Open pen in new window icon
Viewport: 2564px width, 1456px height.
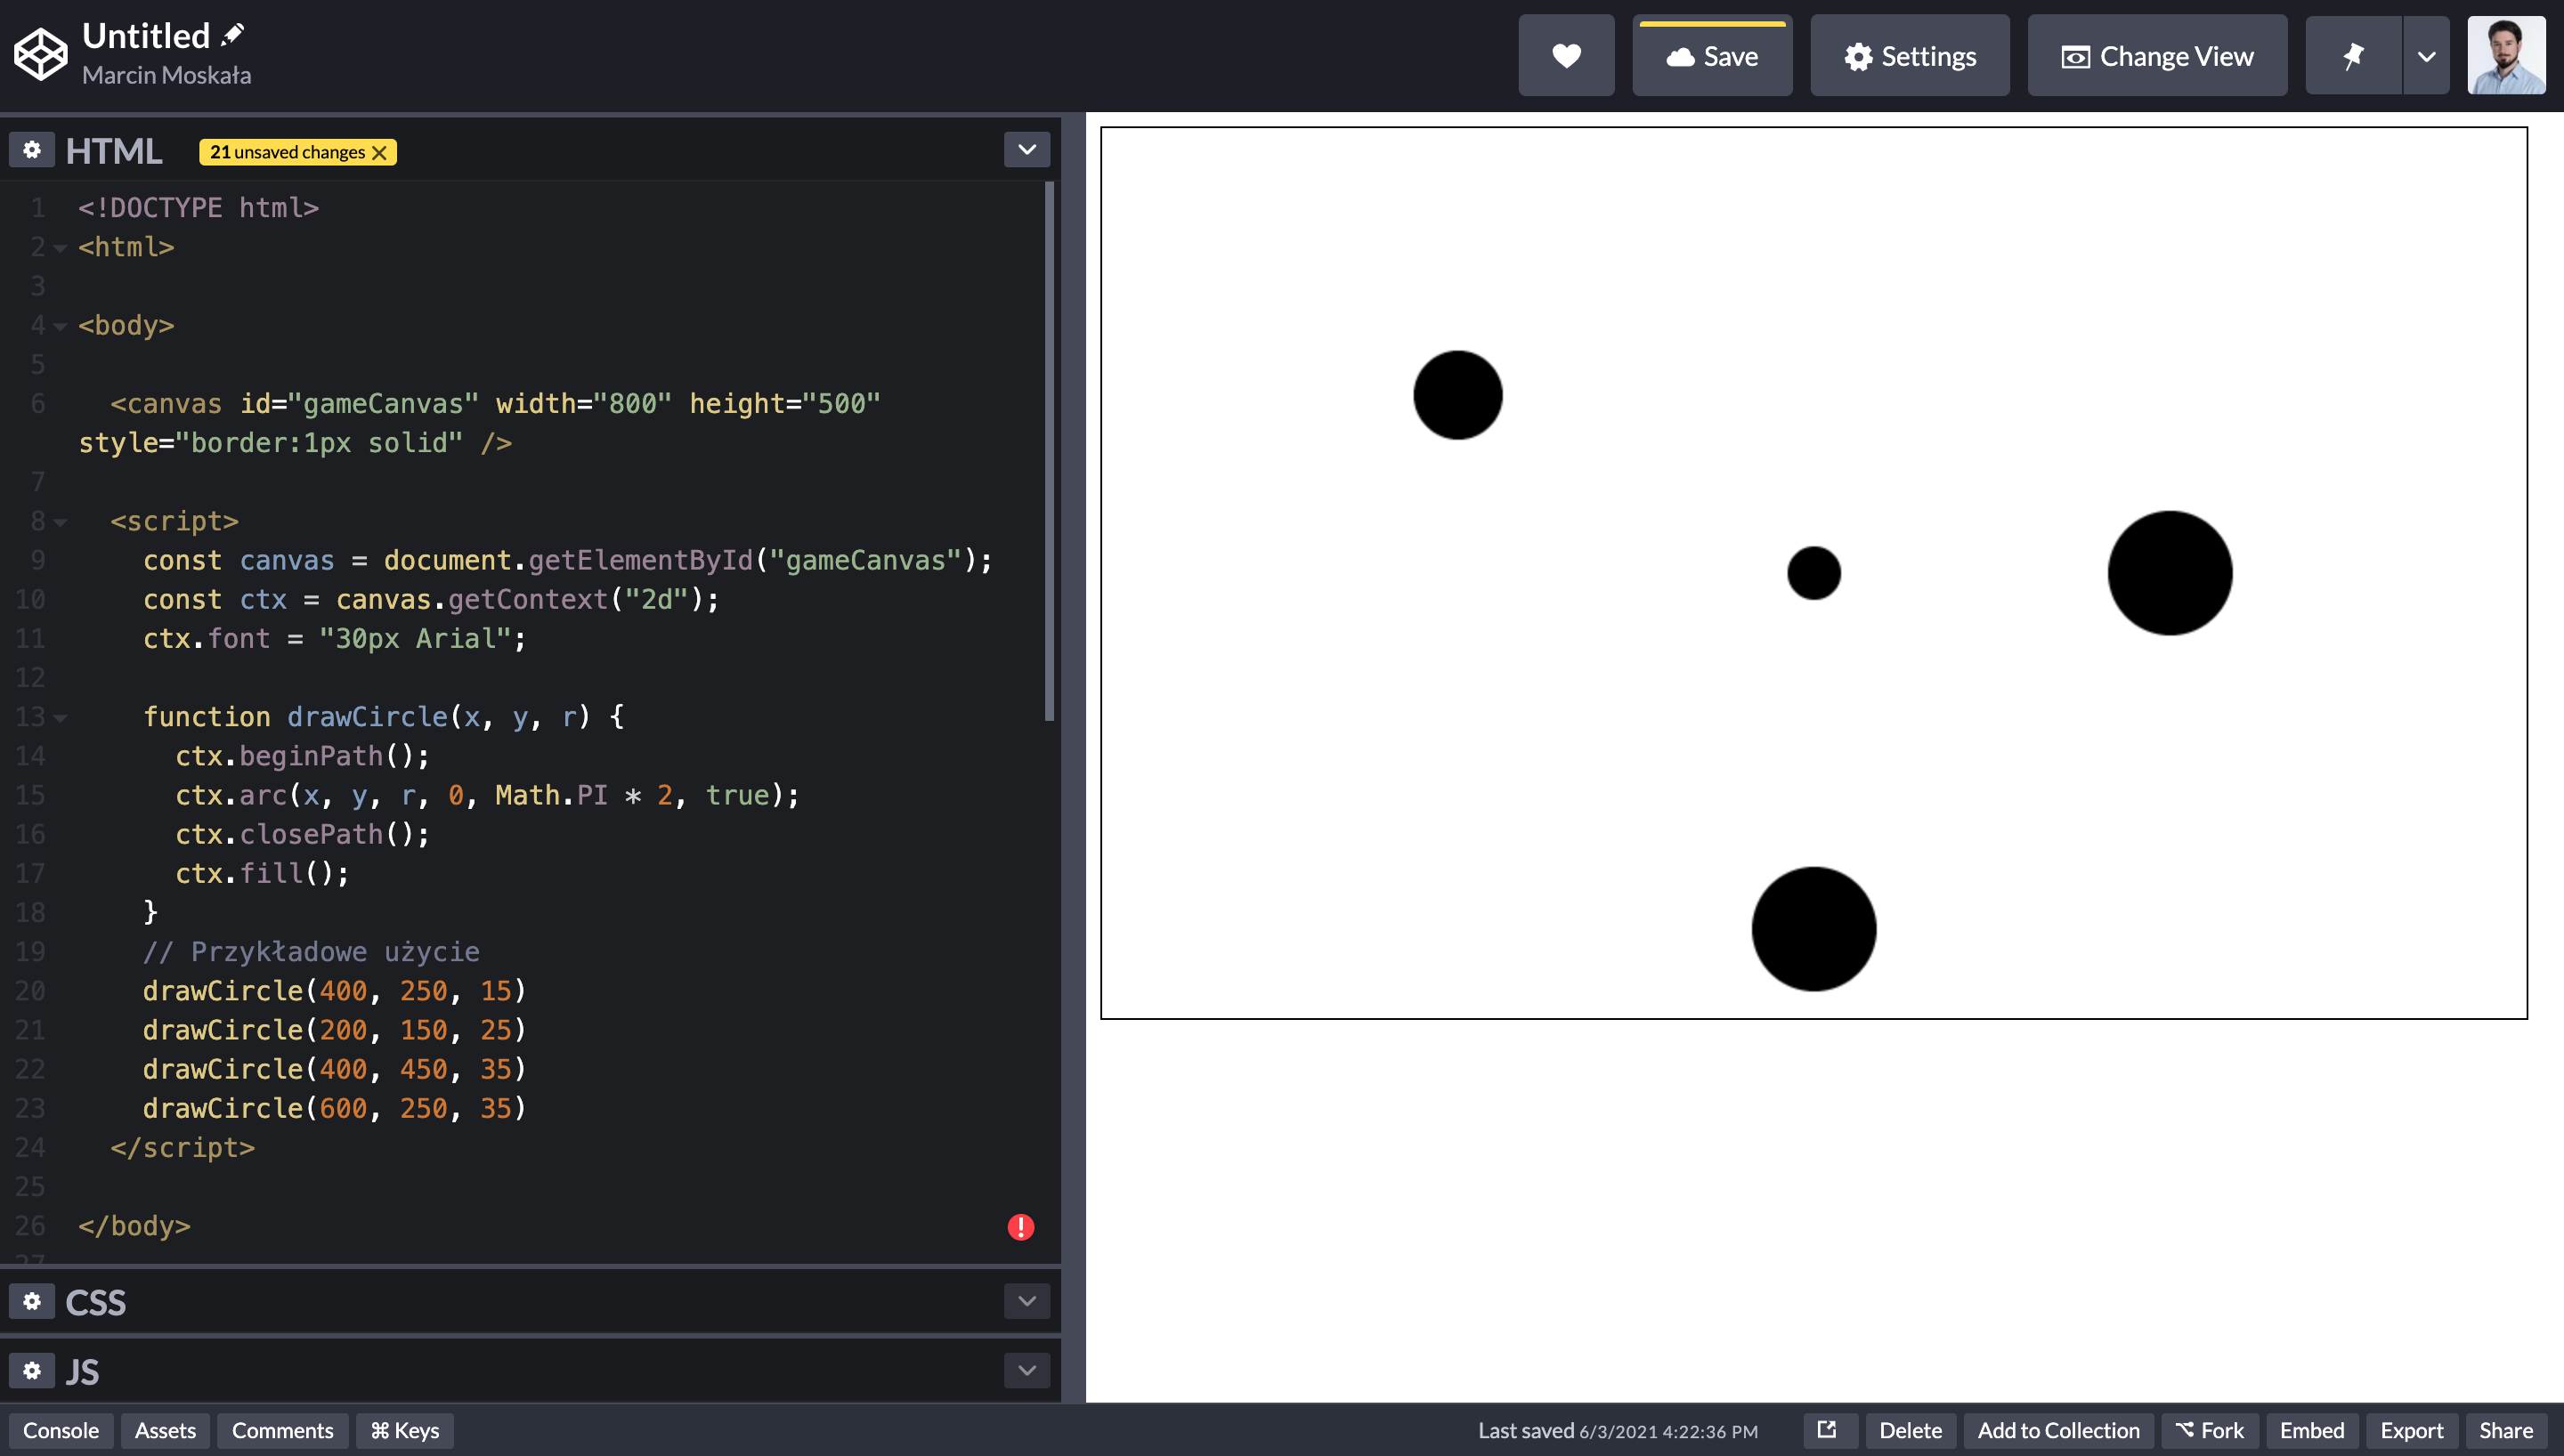pos(1827,1430)
